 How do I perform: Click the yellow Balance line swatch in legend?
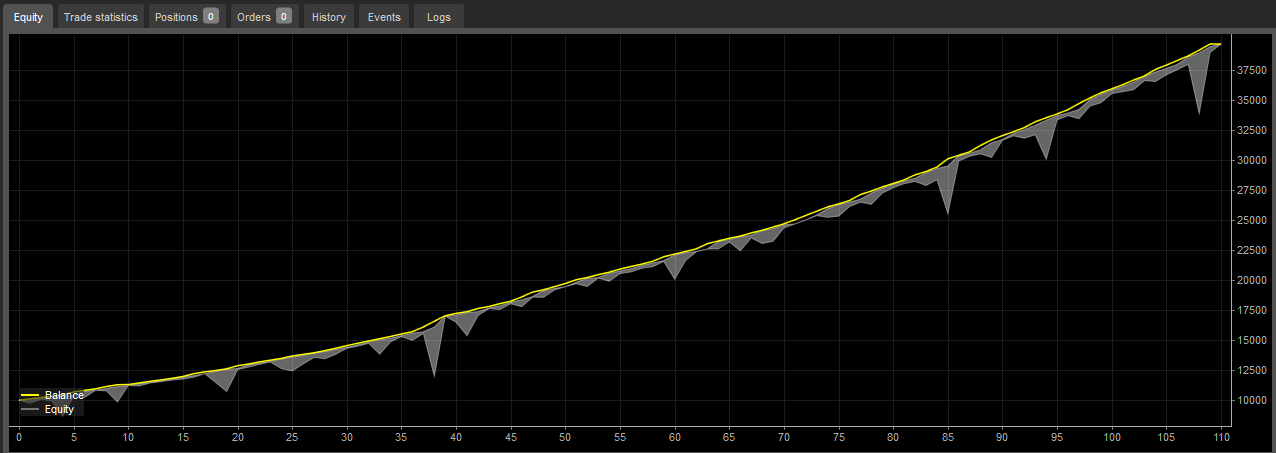(30, 396)
